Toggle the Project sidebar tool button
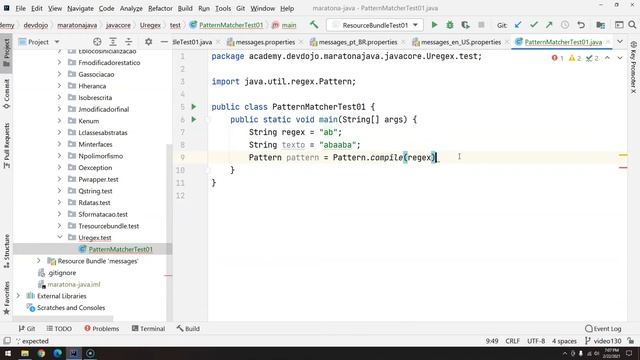 7,52
